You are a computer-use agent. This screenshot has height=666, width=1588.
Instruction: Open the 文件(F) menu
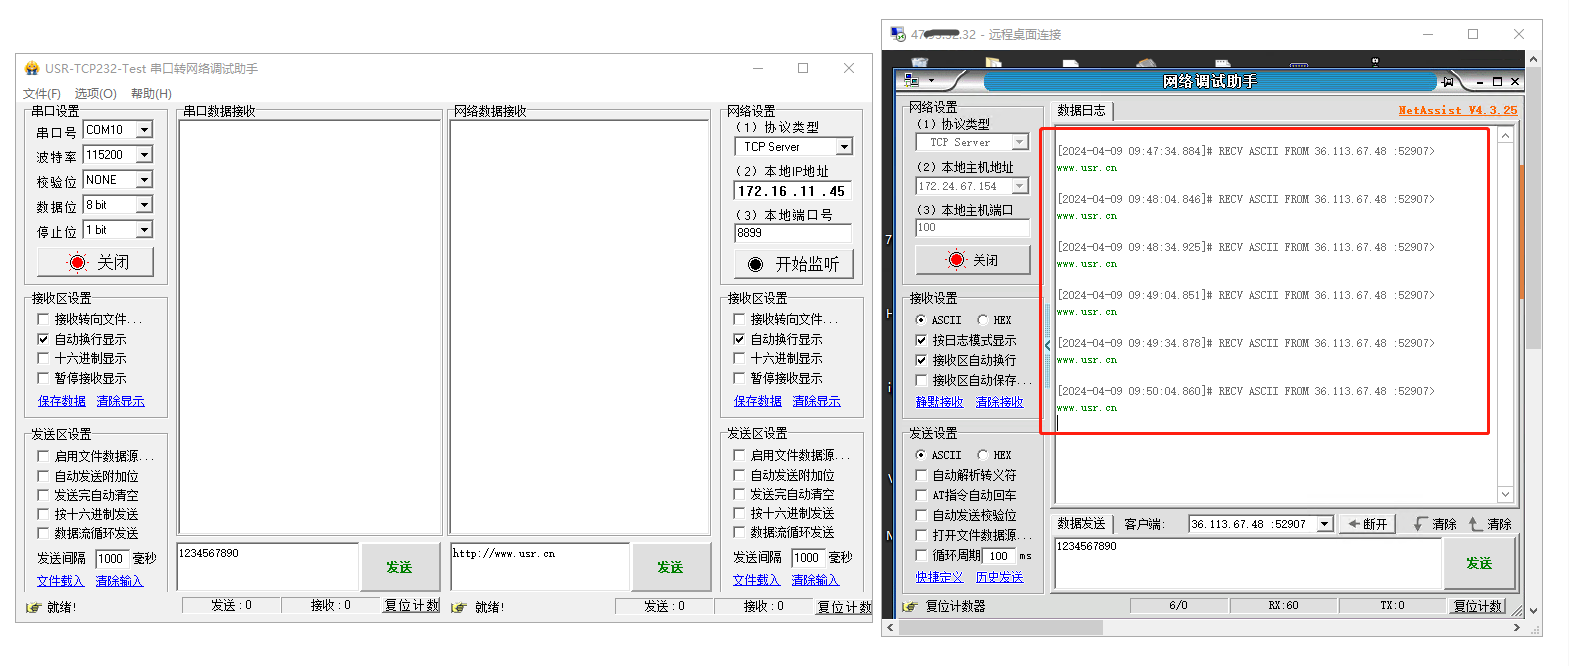42,93
